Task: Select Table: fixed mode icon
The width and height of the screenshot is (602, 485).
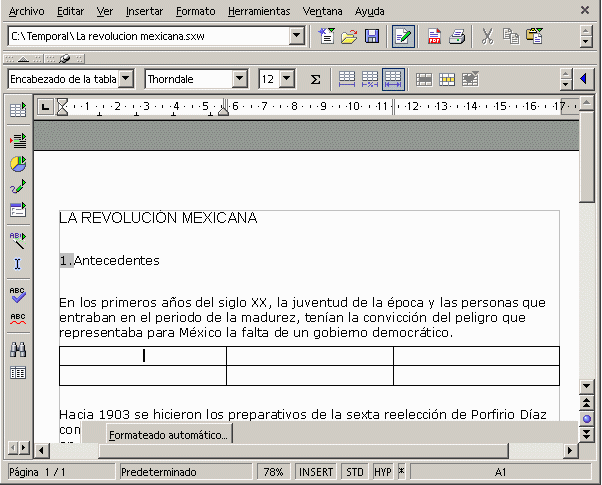Action: [x=347, y=79]
